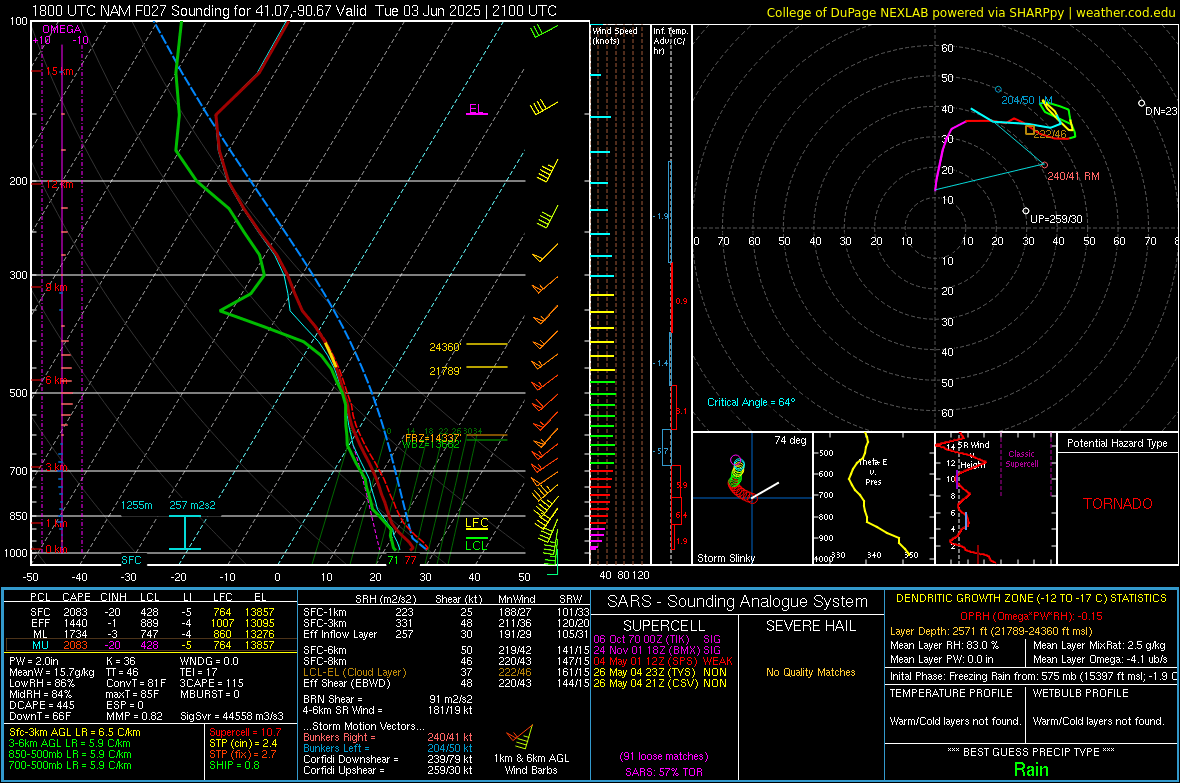The image size is (1180, 783).
Task: Click the UP=259/30 circle marker on hodograph
Action: pyautogui.click(x=1026, y=212)
